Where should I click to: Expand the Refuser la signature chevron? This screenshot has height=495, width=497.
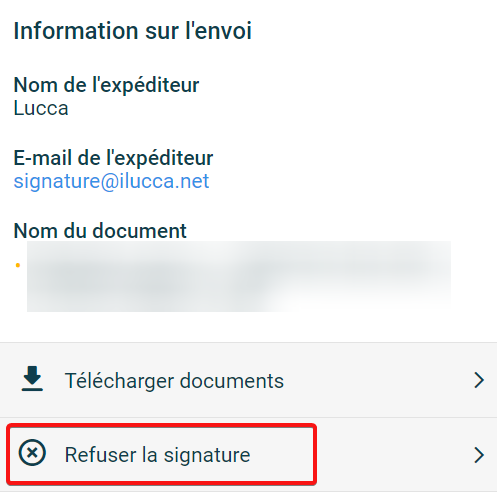479,455
